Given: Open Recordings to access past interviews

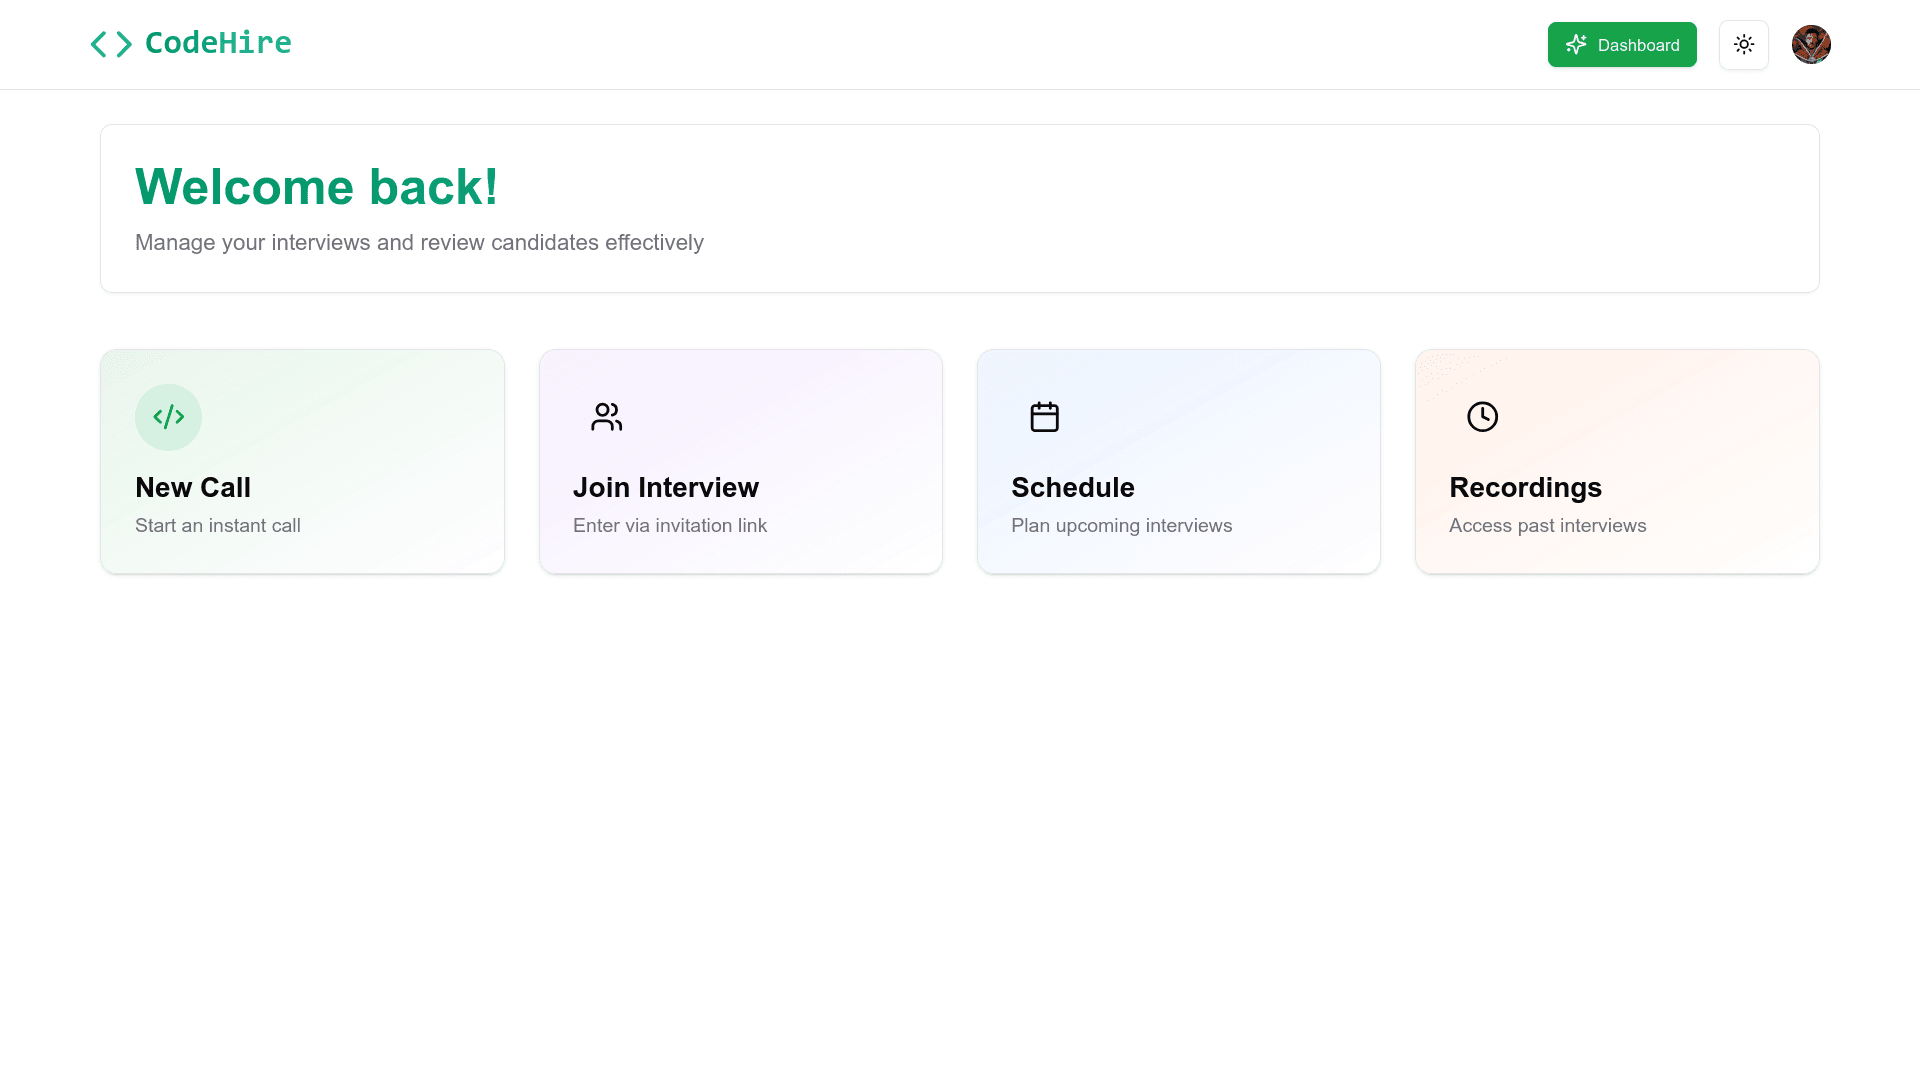Looking at the screenshot, I should [x=1617, y=461].
